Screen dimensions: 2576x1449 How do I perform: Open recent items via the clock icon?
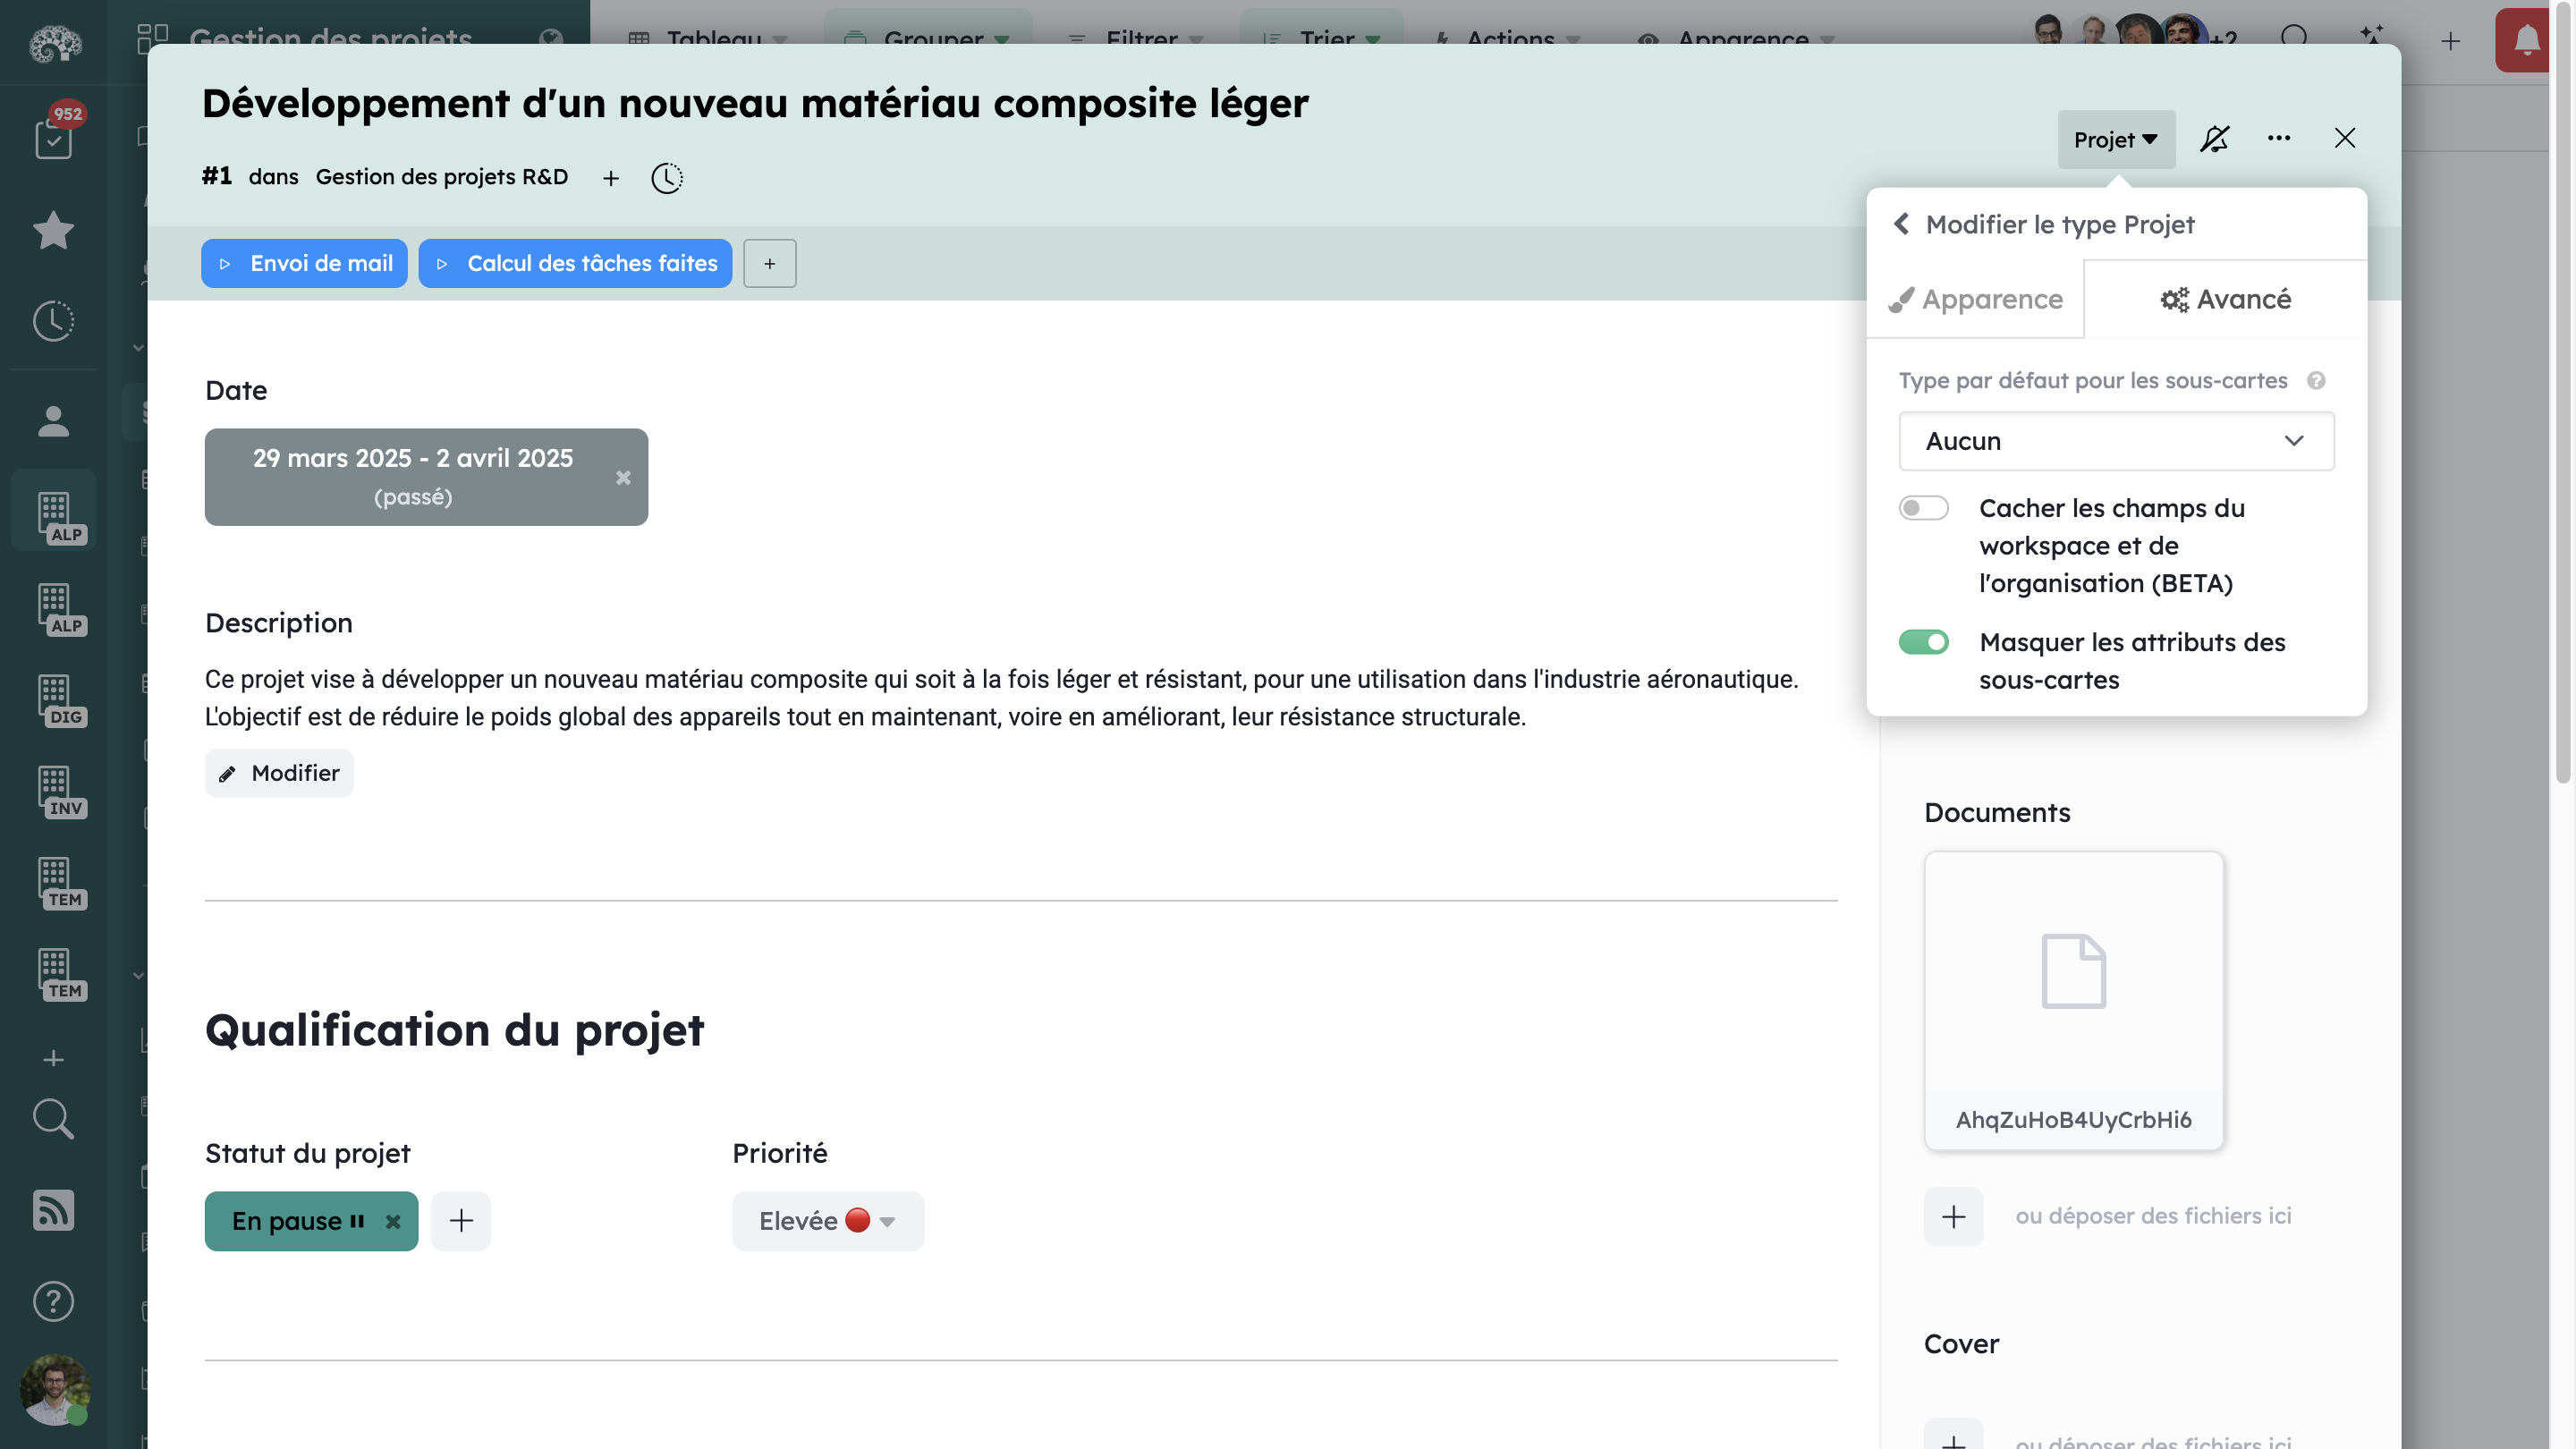(x=52, y=321)
